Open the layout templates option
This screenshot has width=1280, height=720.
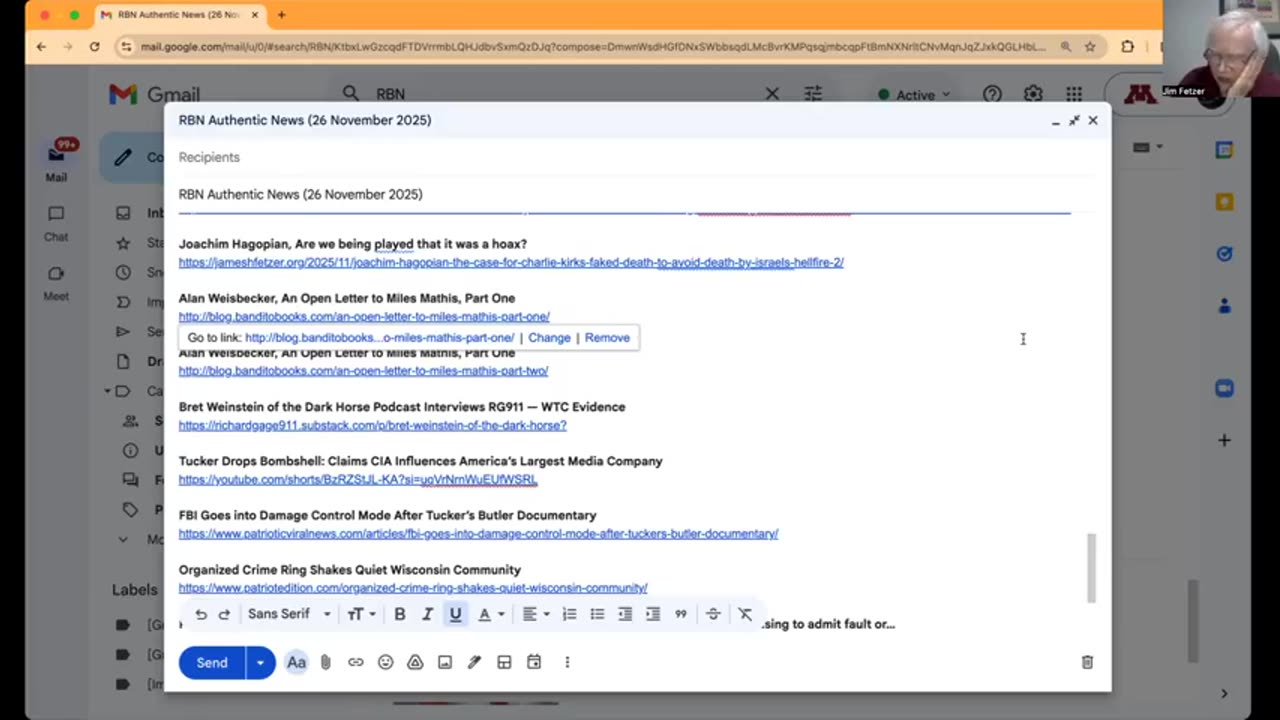pyautogui.click(x=504, y=662)
